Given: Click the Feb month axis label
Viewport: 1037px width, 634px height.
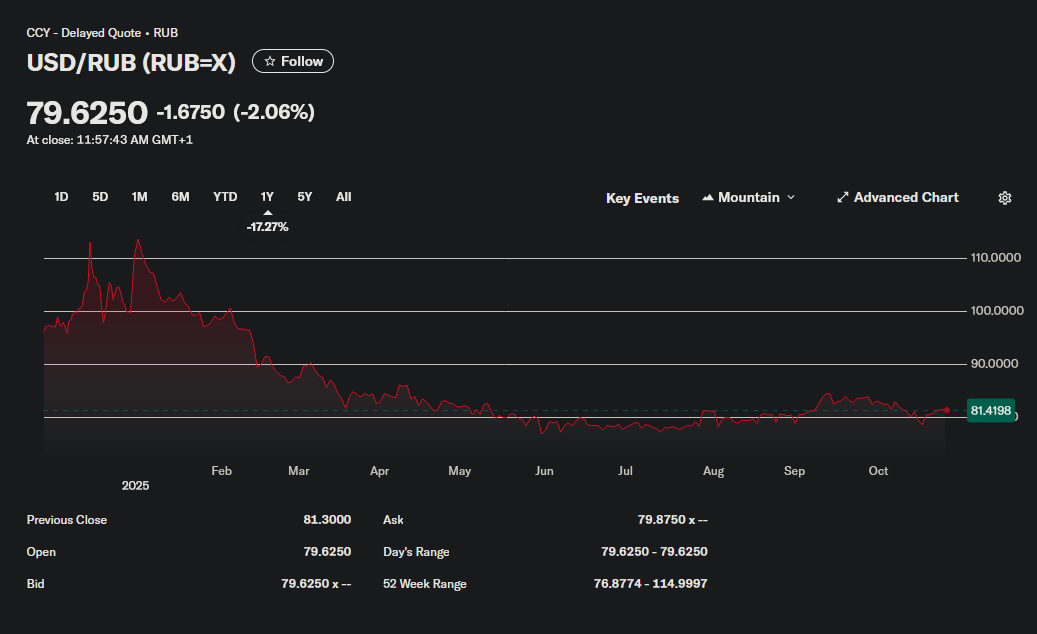Looking at the screenshot, I should 222,471.
